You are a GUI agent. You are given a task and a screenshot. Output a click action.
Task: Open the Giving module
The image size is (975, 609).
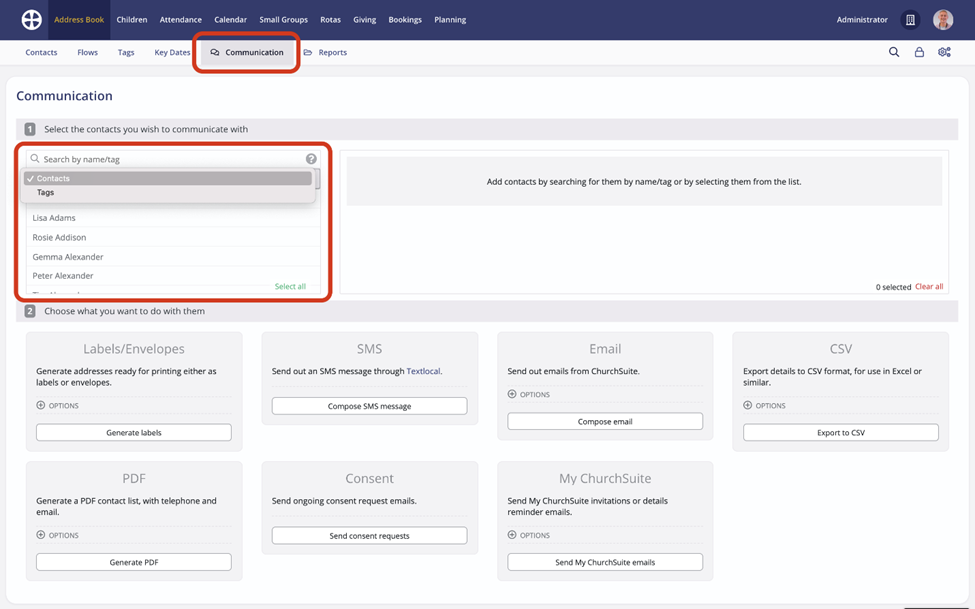click(x=364, y=20)
